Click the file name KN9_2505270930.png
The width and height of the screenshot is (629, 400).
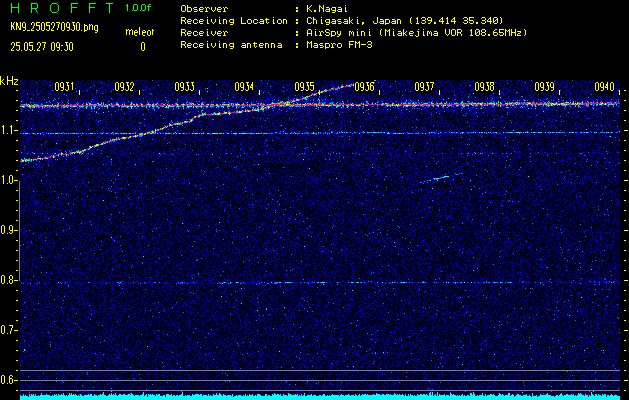[54, 27]
